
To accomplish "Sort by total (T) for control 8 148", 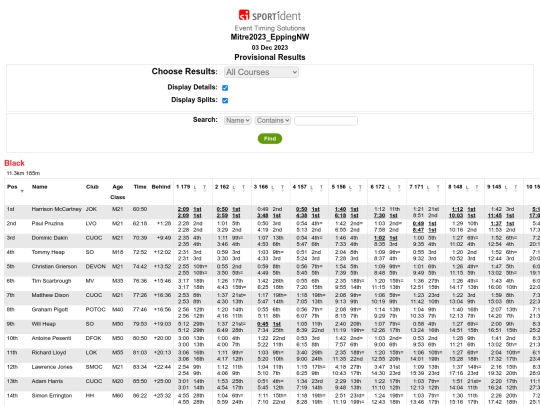I will coord(477,187).
